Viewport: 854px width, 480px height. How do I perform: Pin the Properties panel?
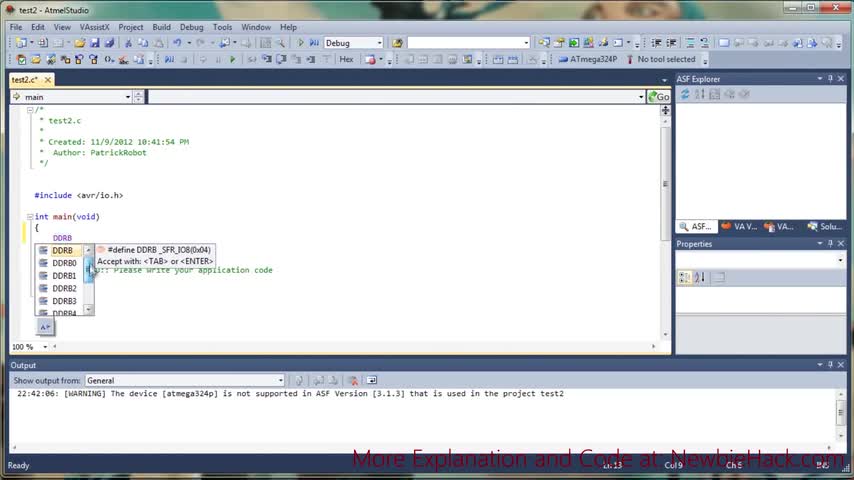tap(830, 244)
